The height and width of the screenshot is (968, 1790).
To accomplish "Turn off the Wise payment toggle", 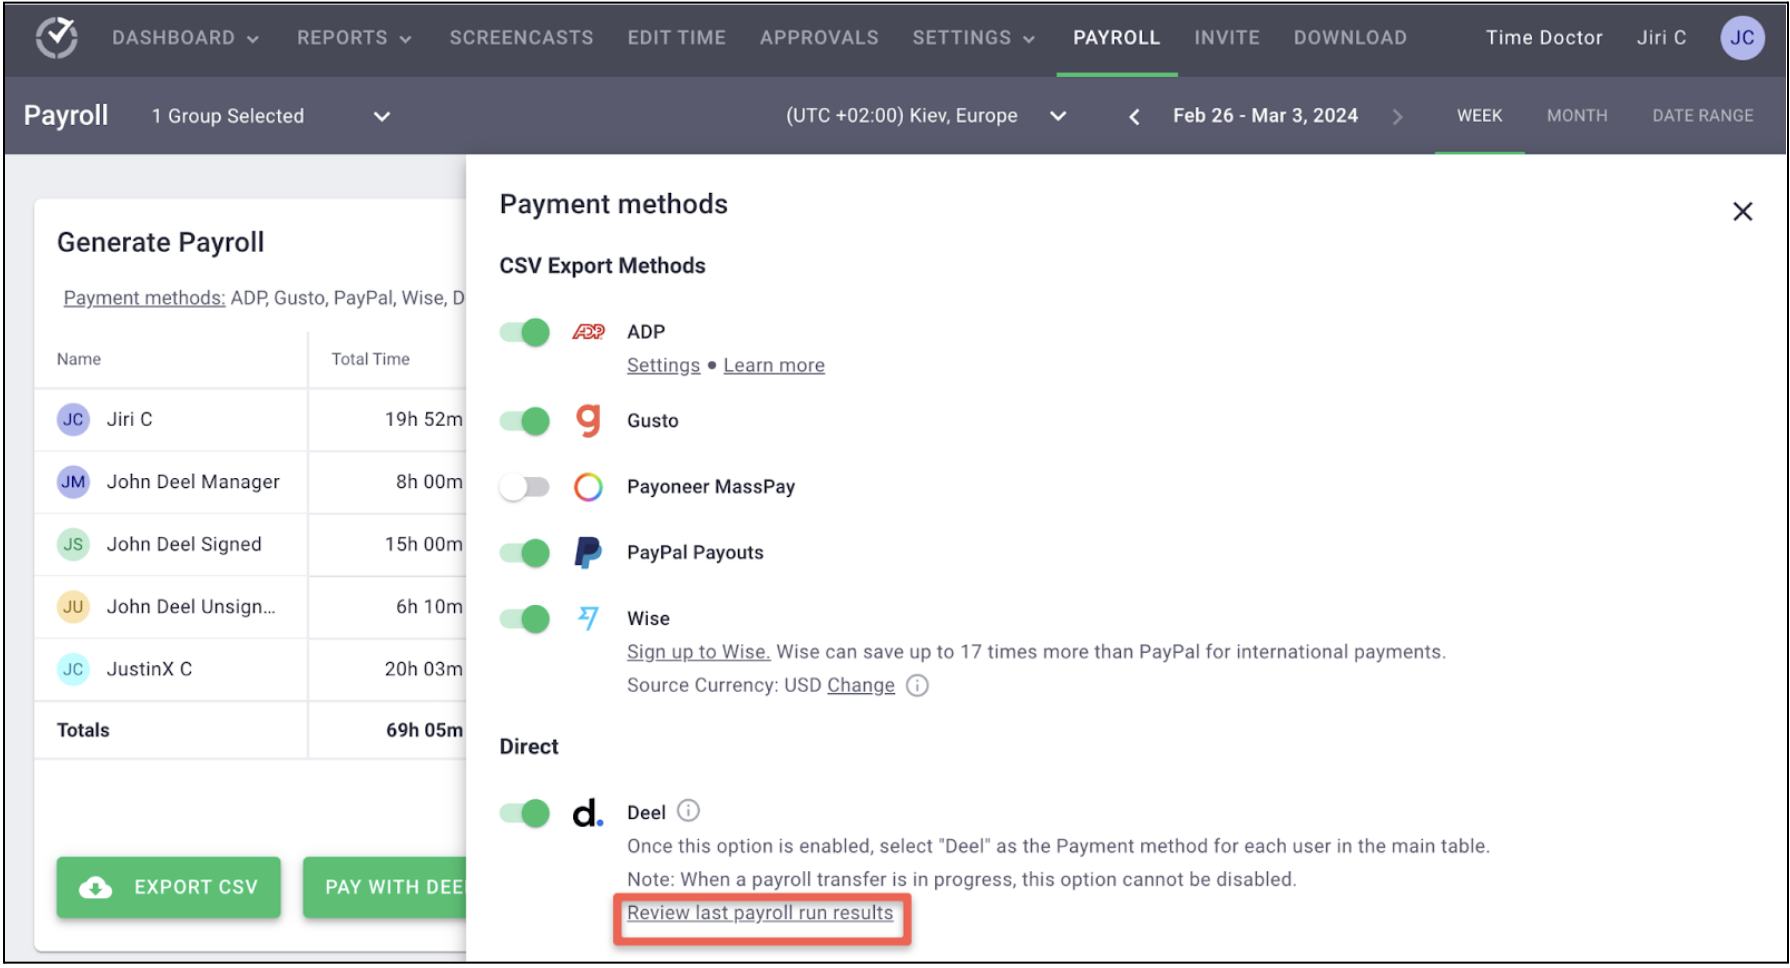I will [x=523, y=618].
